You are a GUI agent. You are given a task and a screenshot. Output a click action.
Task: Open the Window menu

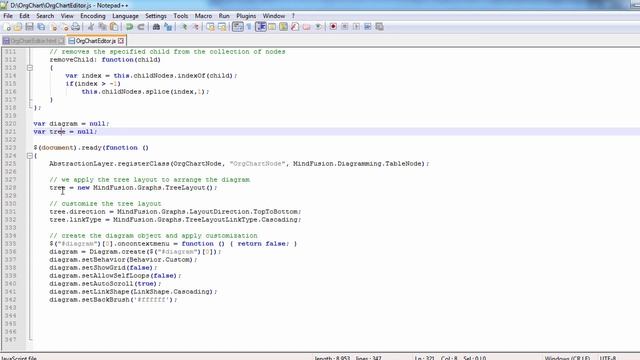pos(273,16)
